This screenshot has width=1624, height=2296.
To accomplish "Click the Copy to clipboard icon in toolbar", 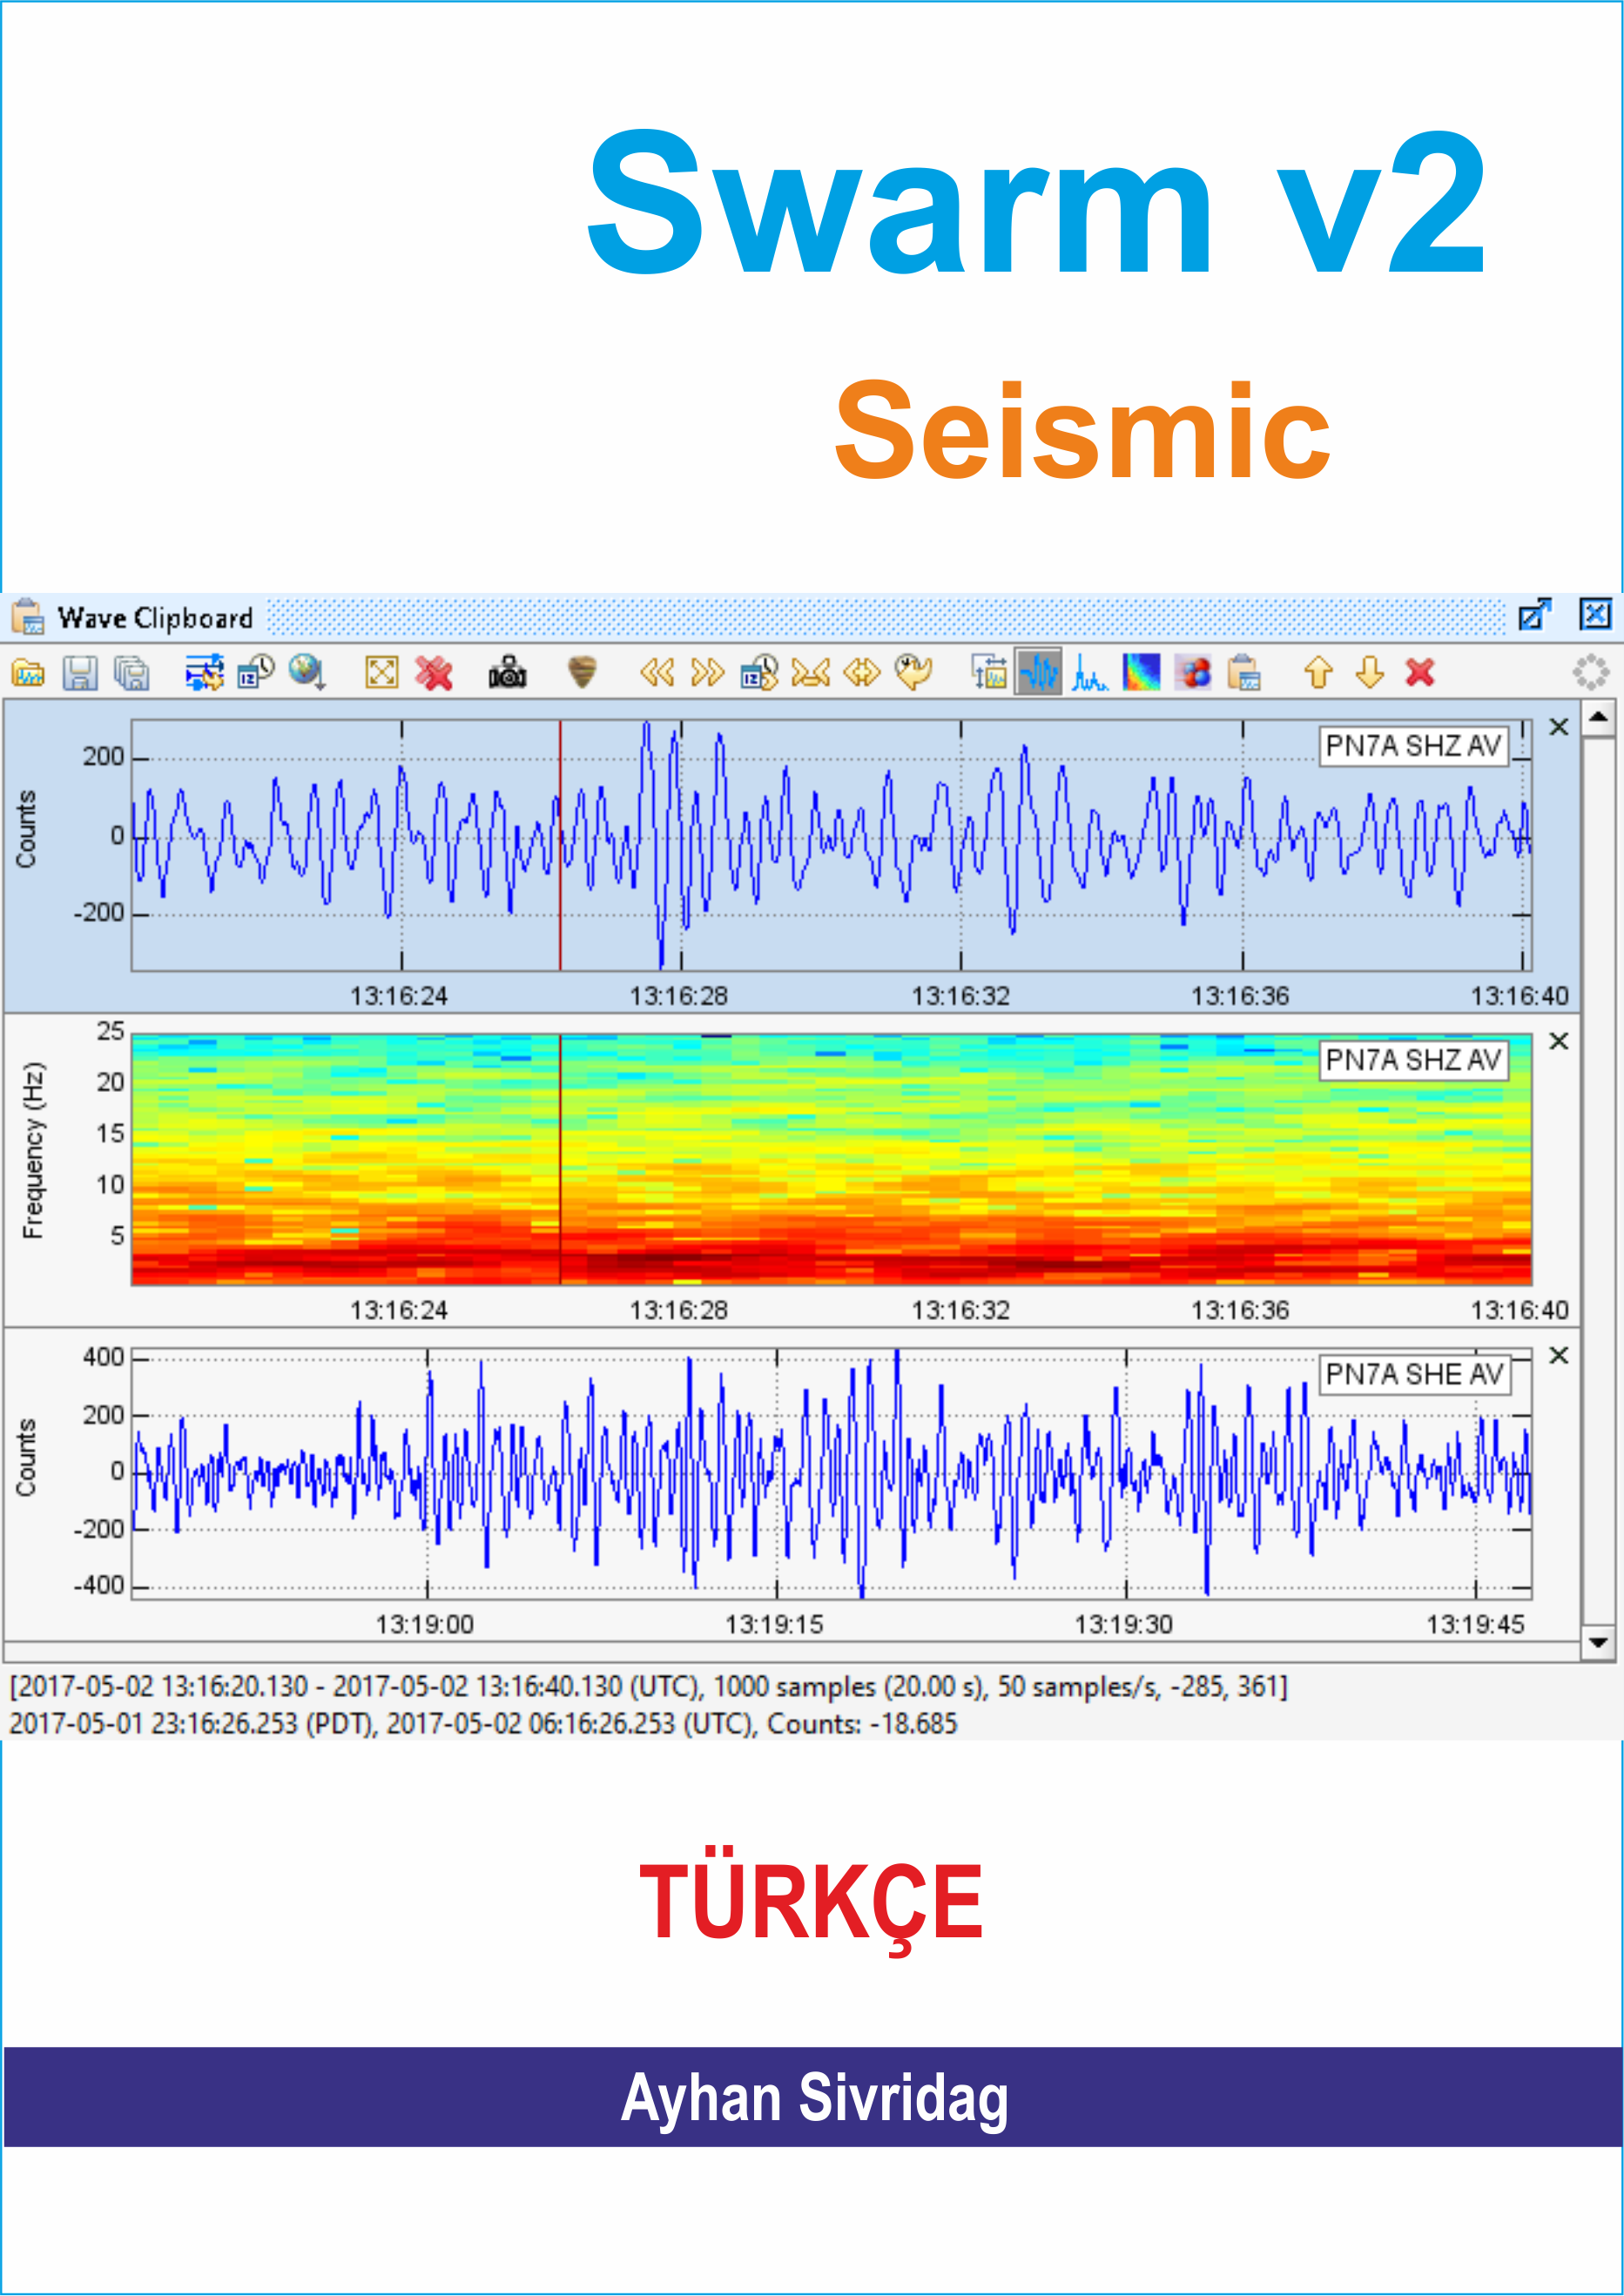I will [x=1244, y=673].
